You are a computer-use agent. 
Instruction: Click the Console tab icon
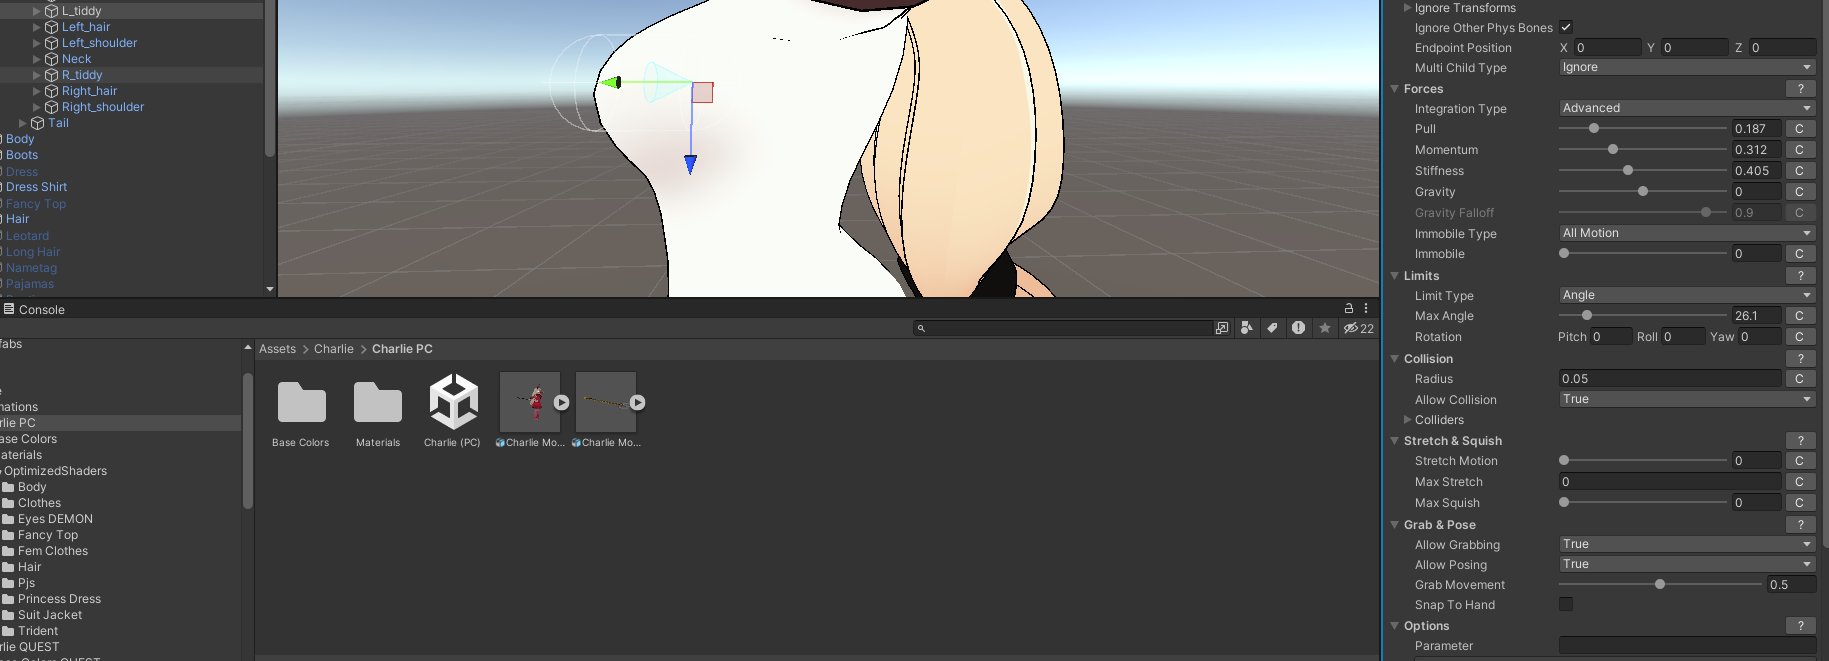point(9,309)
